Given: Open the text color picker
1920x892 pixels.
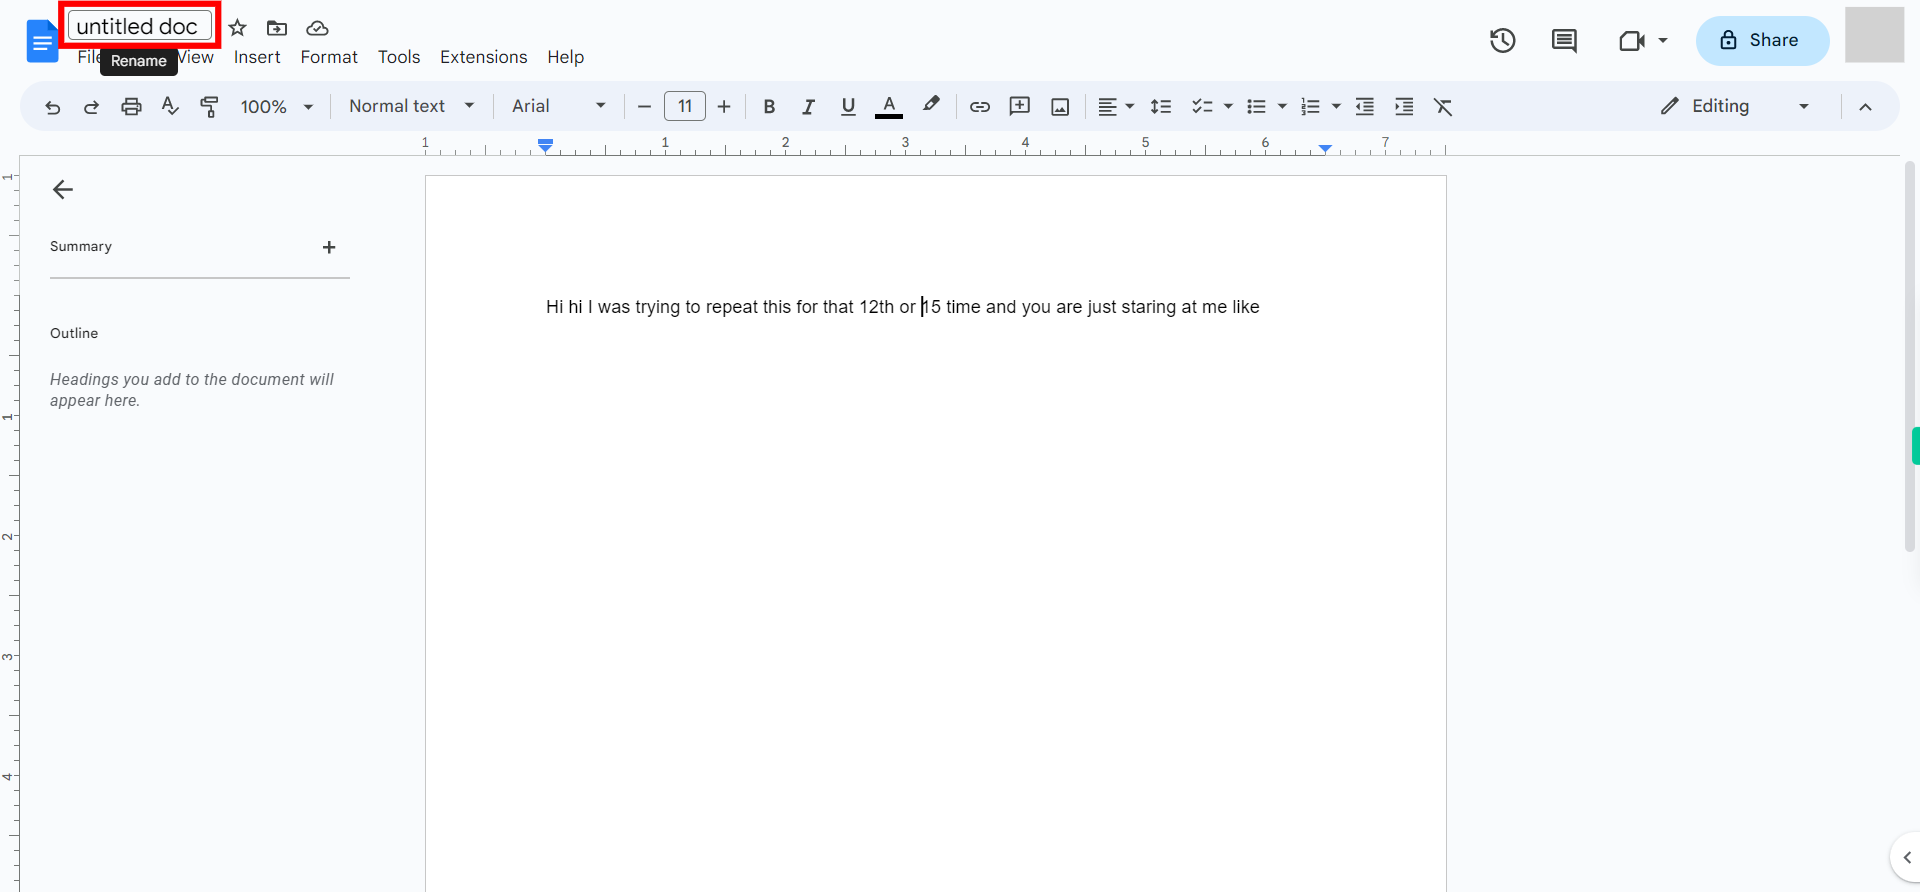Looking at the screenshot, I should click(889, 107).
